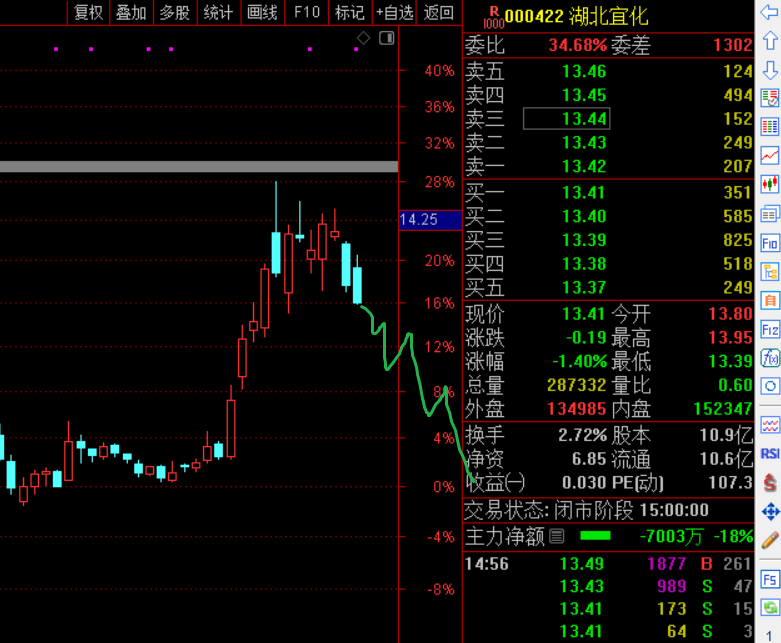Click the stock title 000422 湖北宜化
This screenshot has width=781, height=643.
tap(576, 16)
